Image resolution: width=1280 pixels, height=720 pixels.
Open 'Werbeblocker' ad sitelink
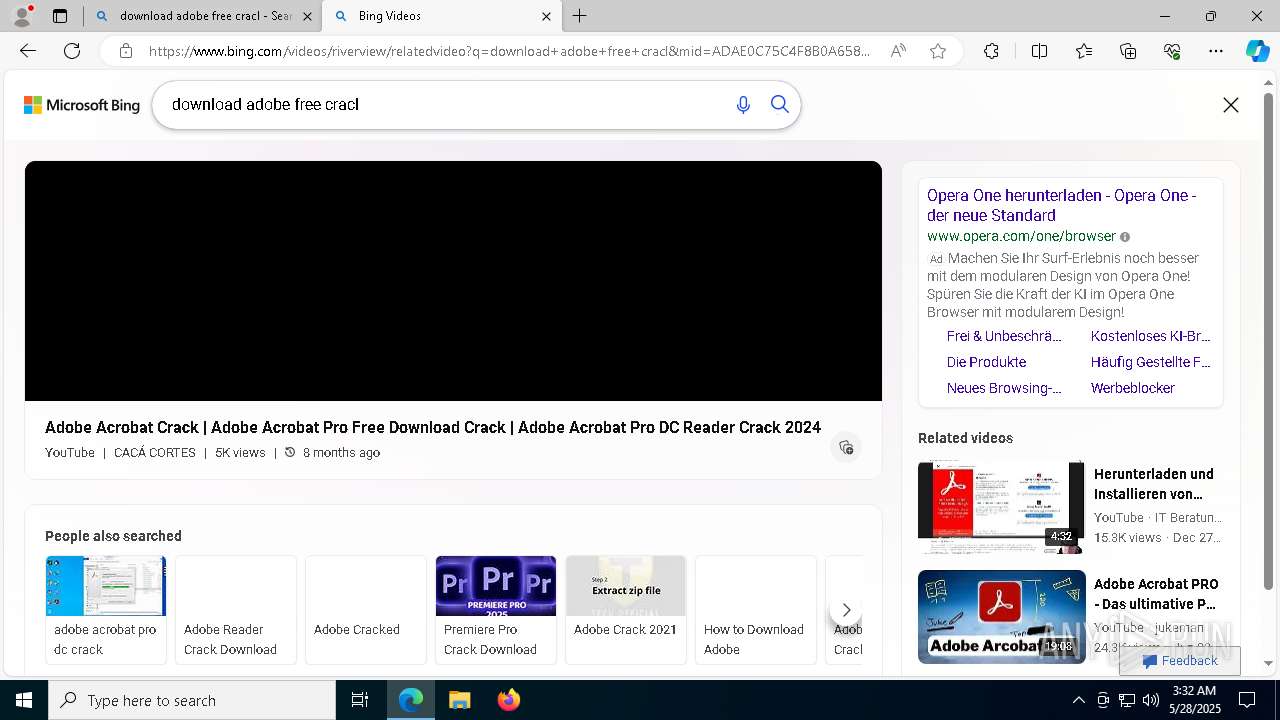(1133, 388)
